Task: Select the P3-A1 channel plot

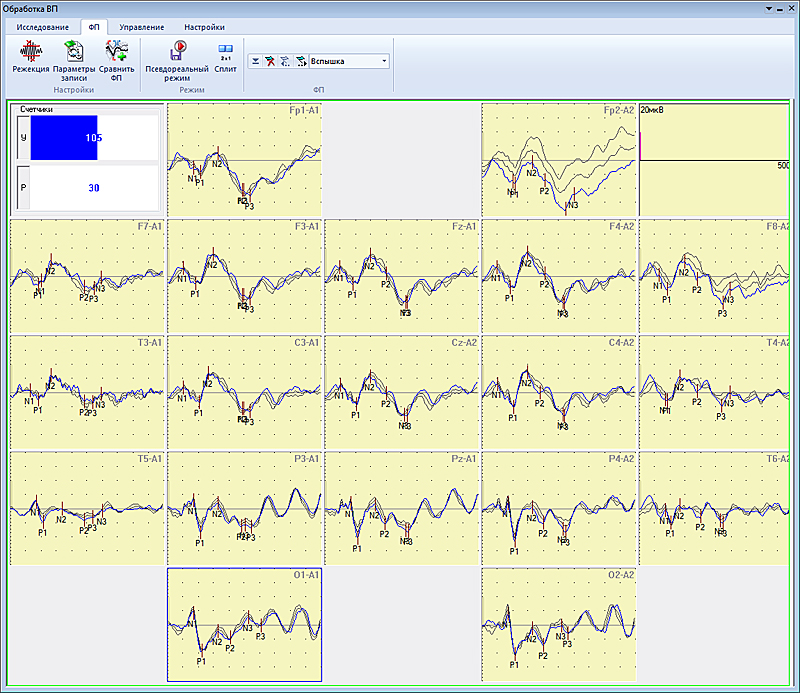Action: pyautogui.click(x=244, y=509)
